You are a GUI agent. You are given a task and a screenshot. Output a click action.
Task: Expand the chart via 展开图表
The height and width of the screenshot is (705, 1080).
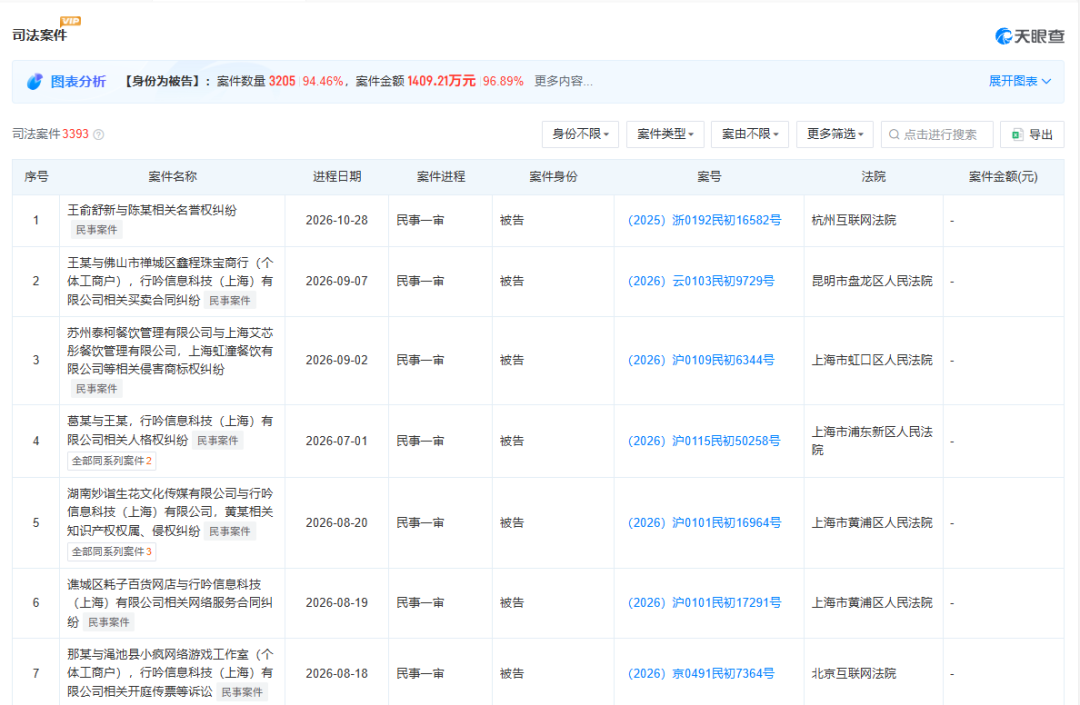pos(1019,81)
